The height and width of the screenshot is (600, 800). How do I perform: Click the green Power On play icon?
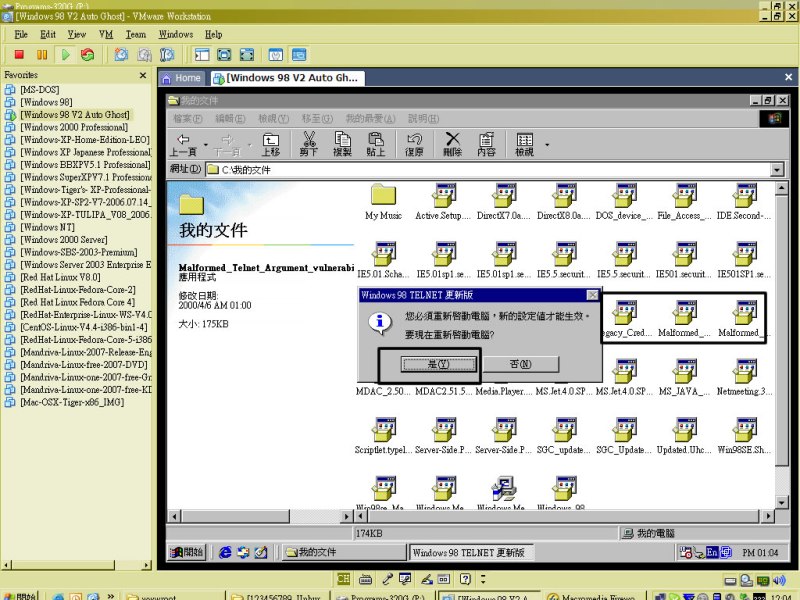click(x=65, y=55)
